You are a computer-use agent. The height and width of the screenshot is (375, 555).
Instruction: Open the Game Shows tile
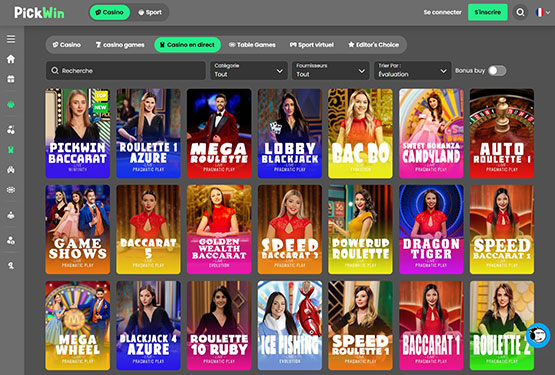[x=78, y=229]
